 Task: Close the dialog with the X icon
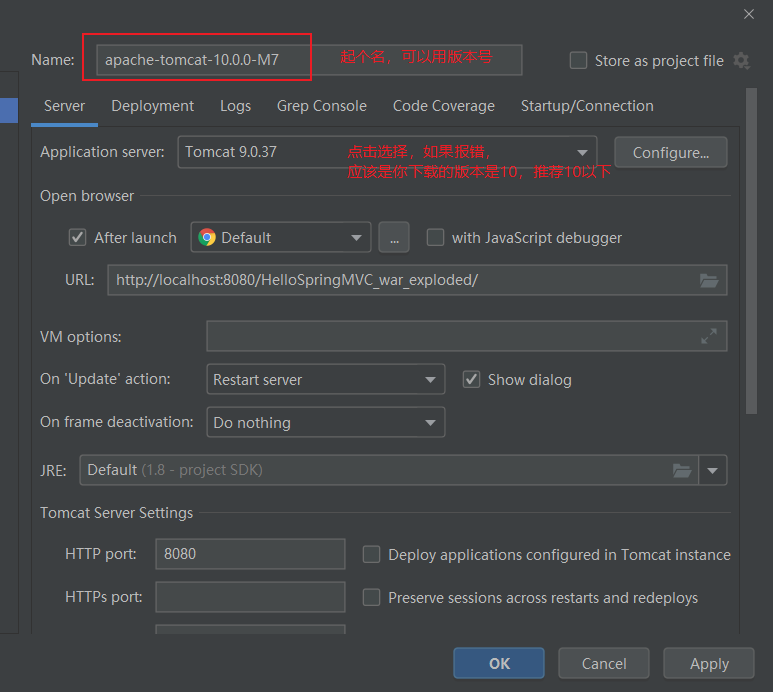pos(749,14)
